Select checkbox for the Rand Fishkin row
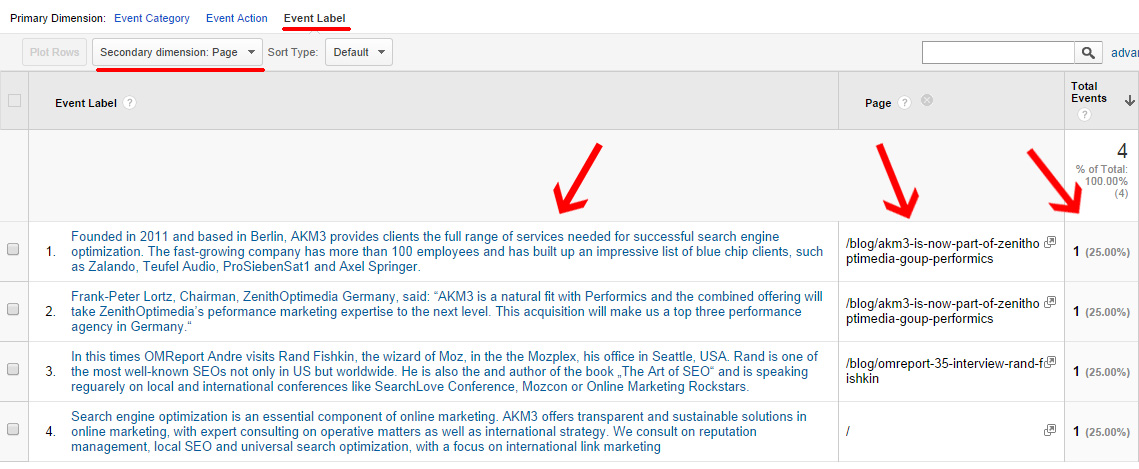1139x469 pixels. tap(14, 370)
